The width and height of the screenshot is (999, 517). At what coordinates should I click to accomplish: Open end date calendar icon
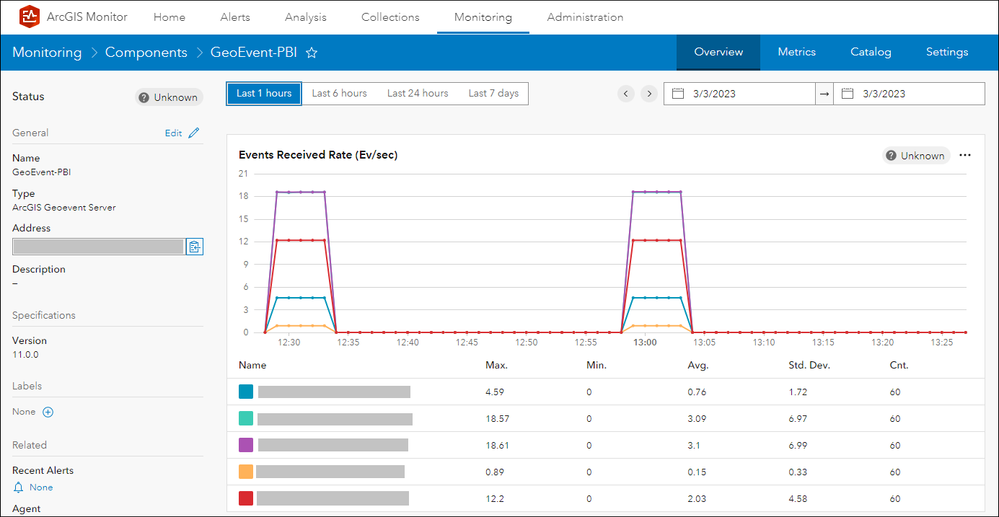point(847,94)
